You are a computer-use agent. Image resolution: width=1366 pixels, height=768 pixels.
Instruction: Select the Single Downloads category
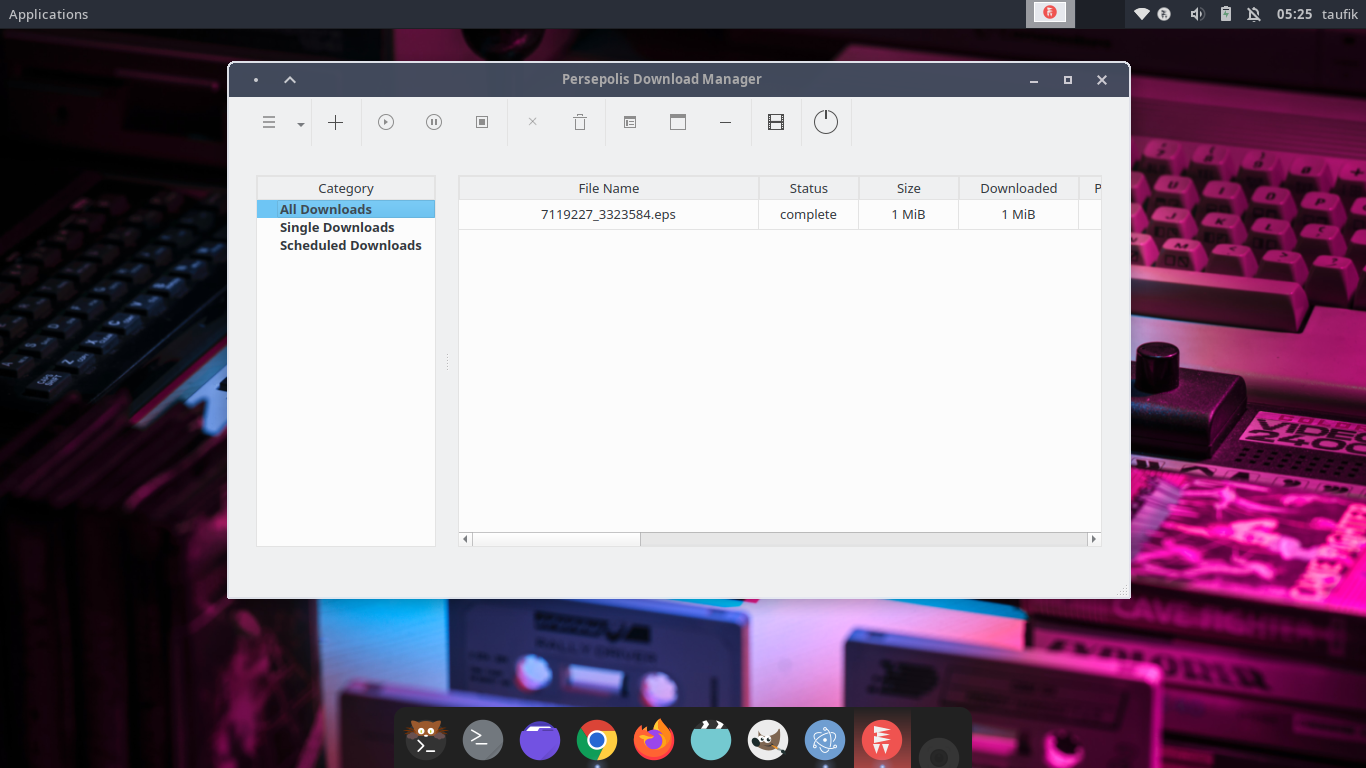coord(337,227)
